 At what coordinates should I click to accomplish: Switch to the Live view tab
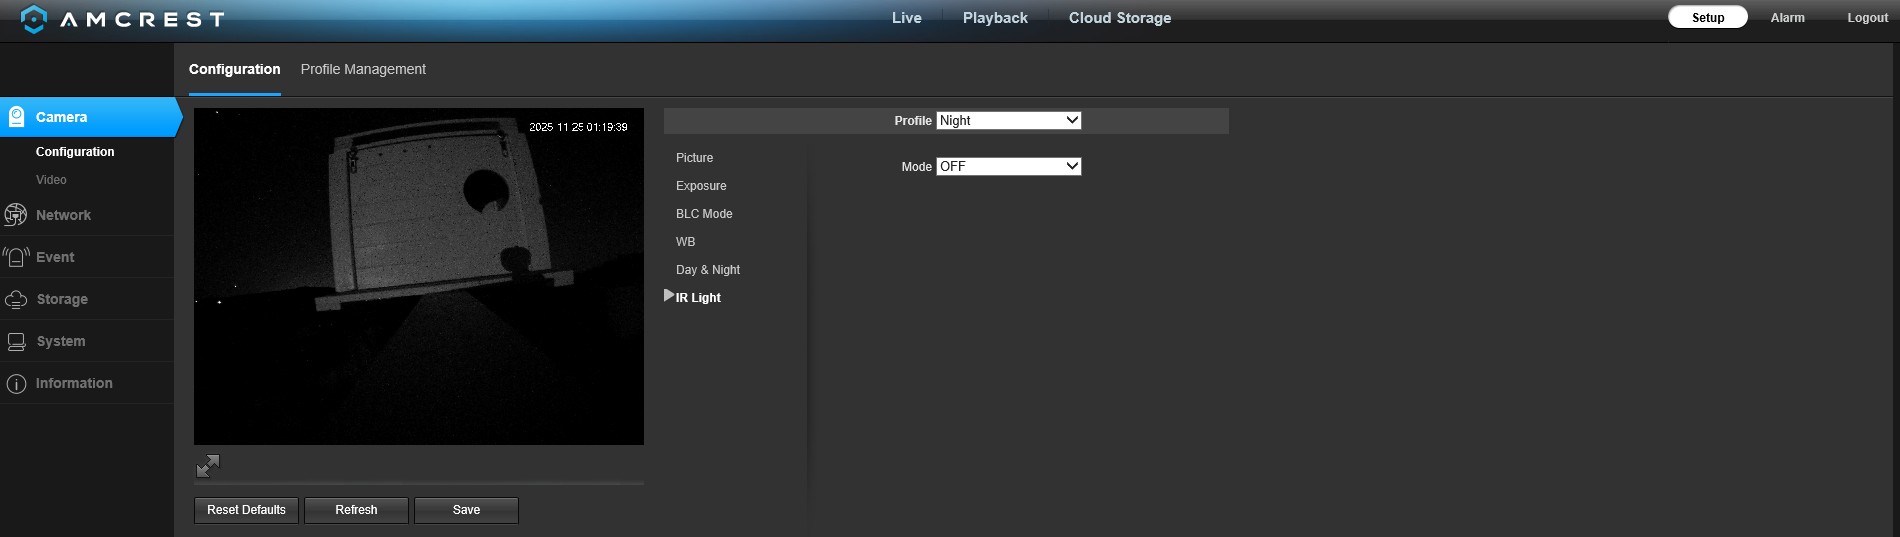(907, 18)
